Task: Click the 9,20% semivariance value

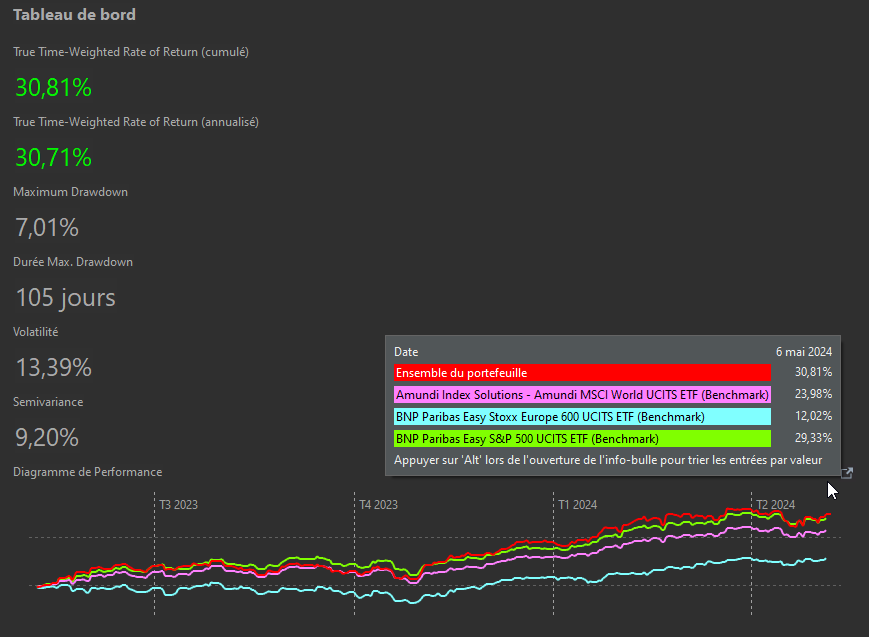Action: pos(47,438)
